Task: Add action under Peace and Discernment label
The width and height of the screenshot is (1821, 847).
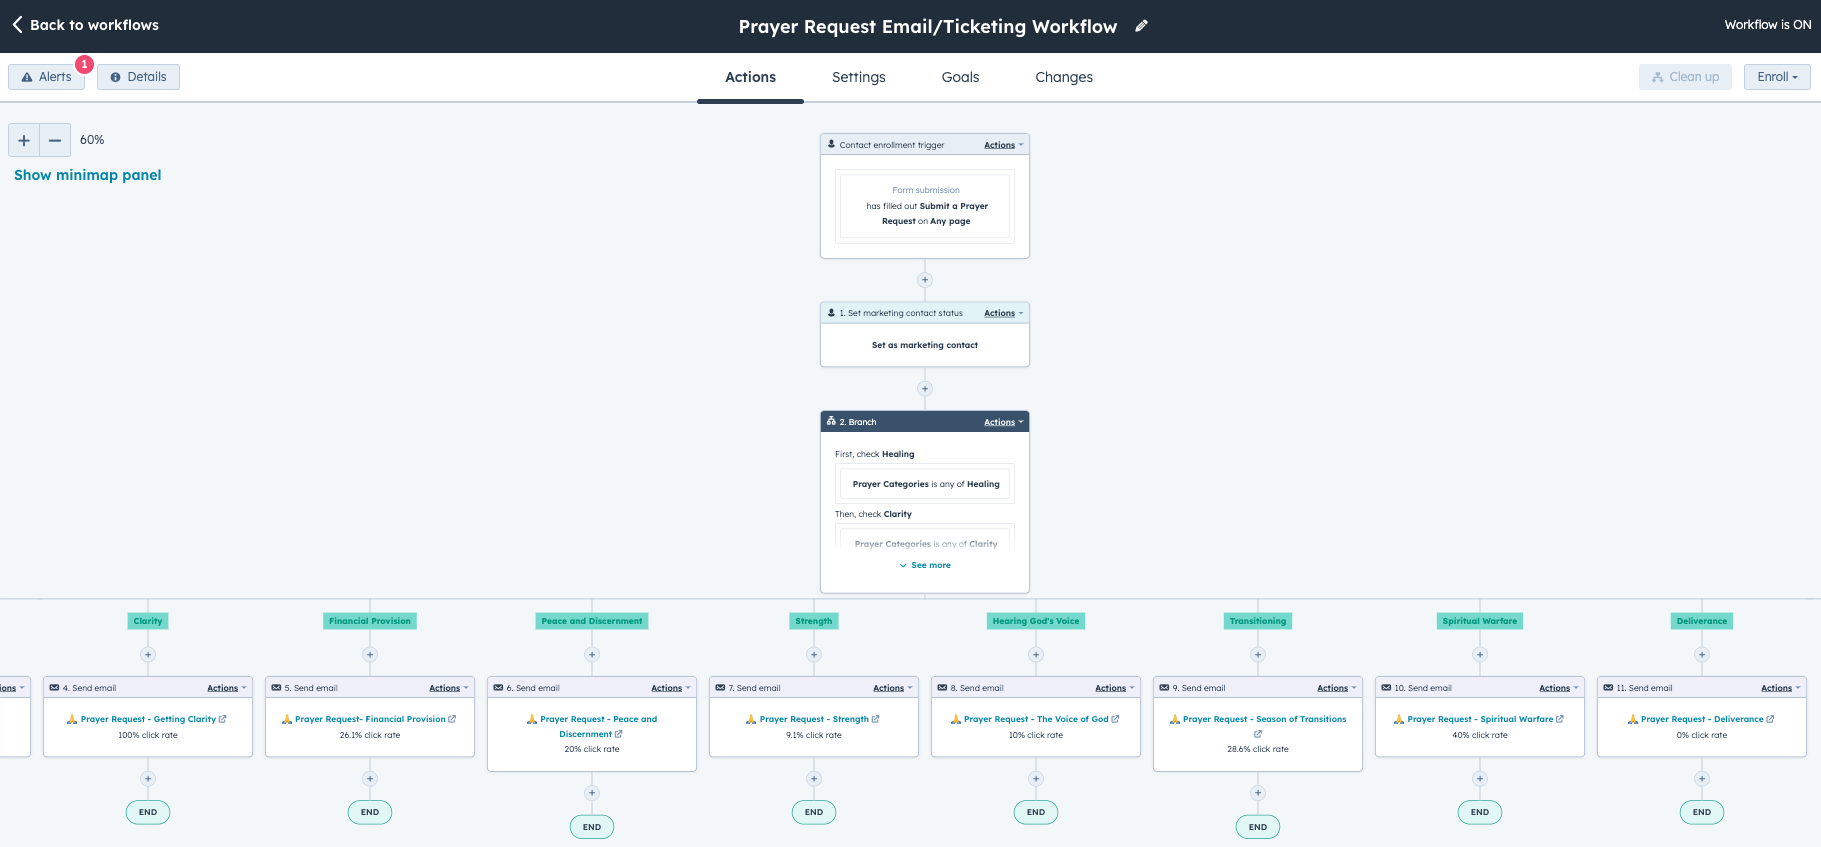Action: pos(592,655)
